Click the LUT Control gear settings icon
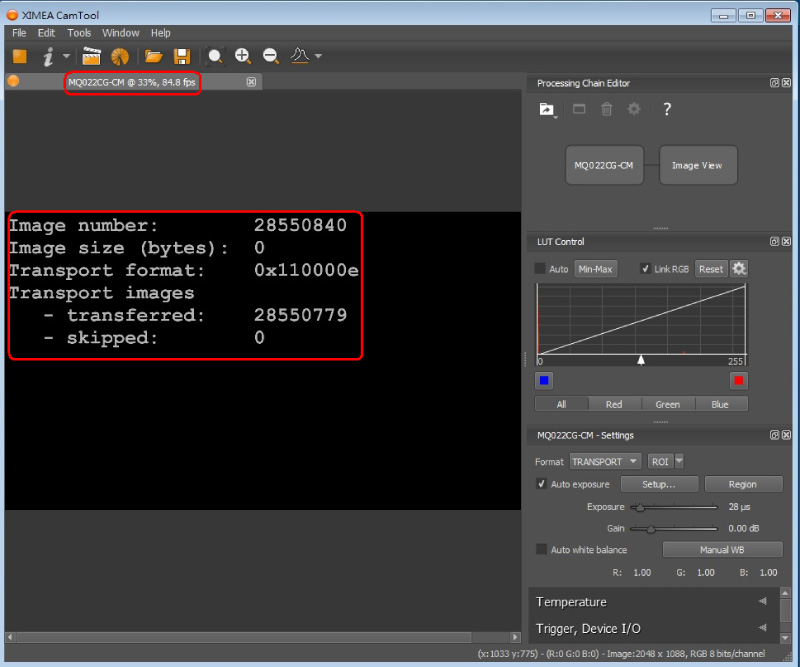 coord(739,268)
